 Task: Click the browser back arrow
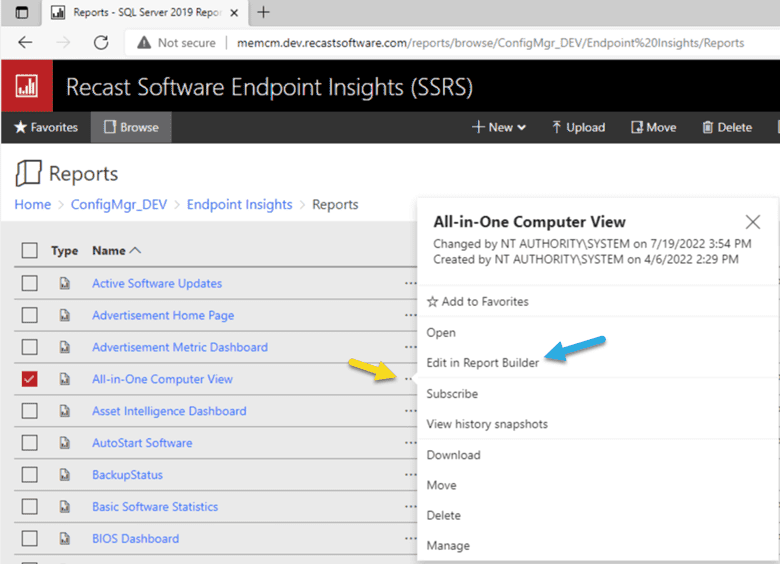point(26,43)
